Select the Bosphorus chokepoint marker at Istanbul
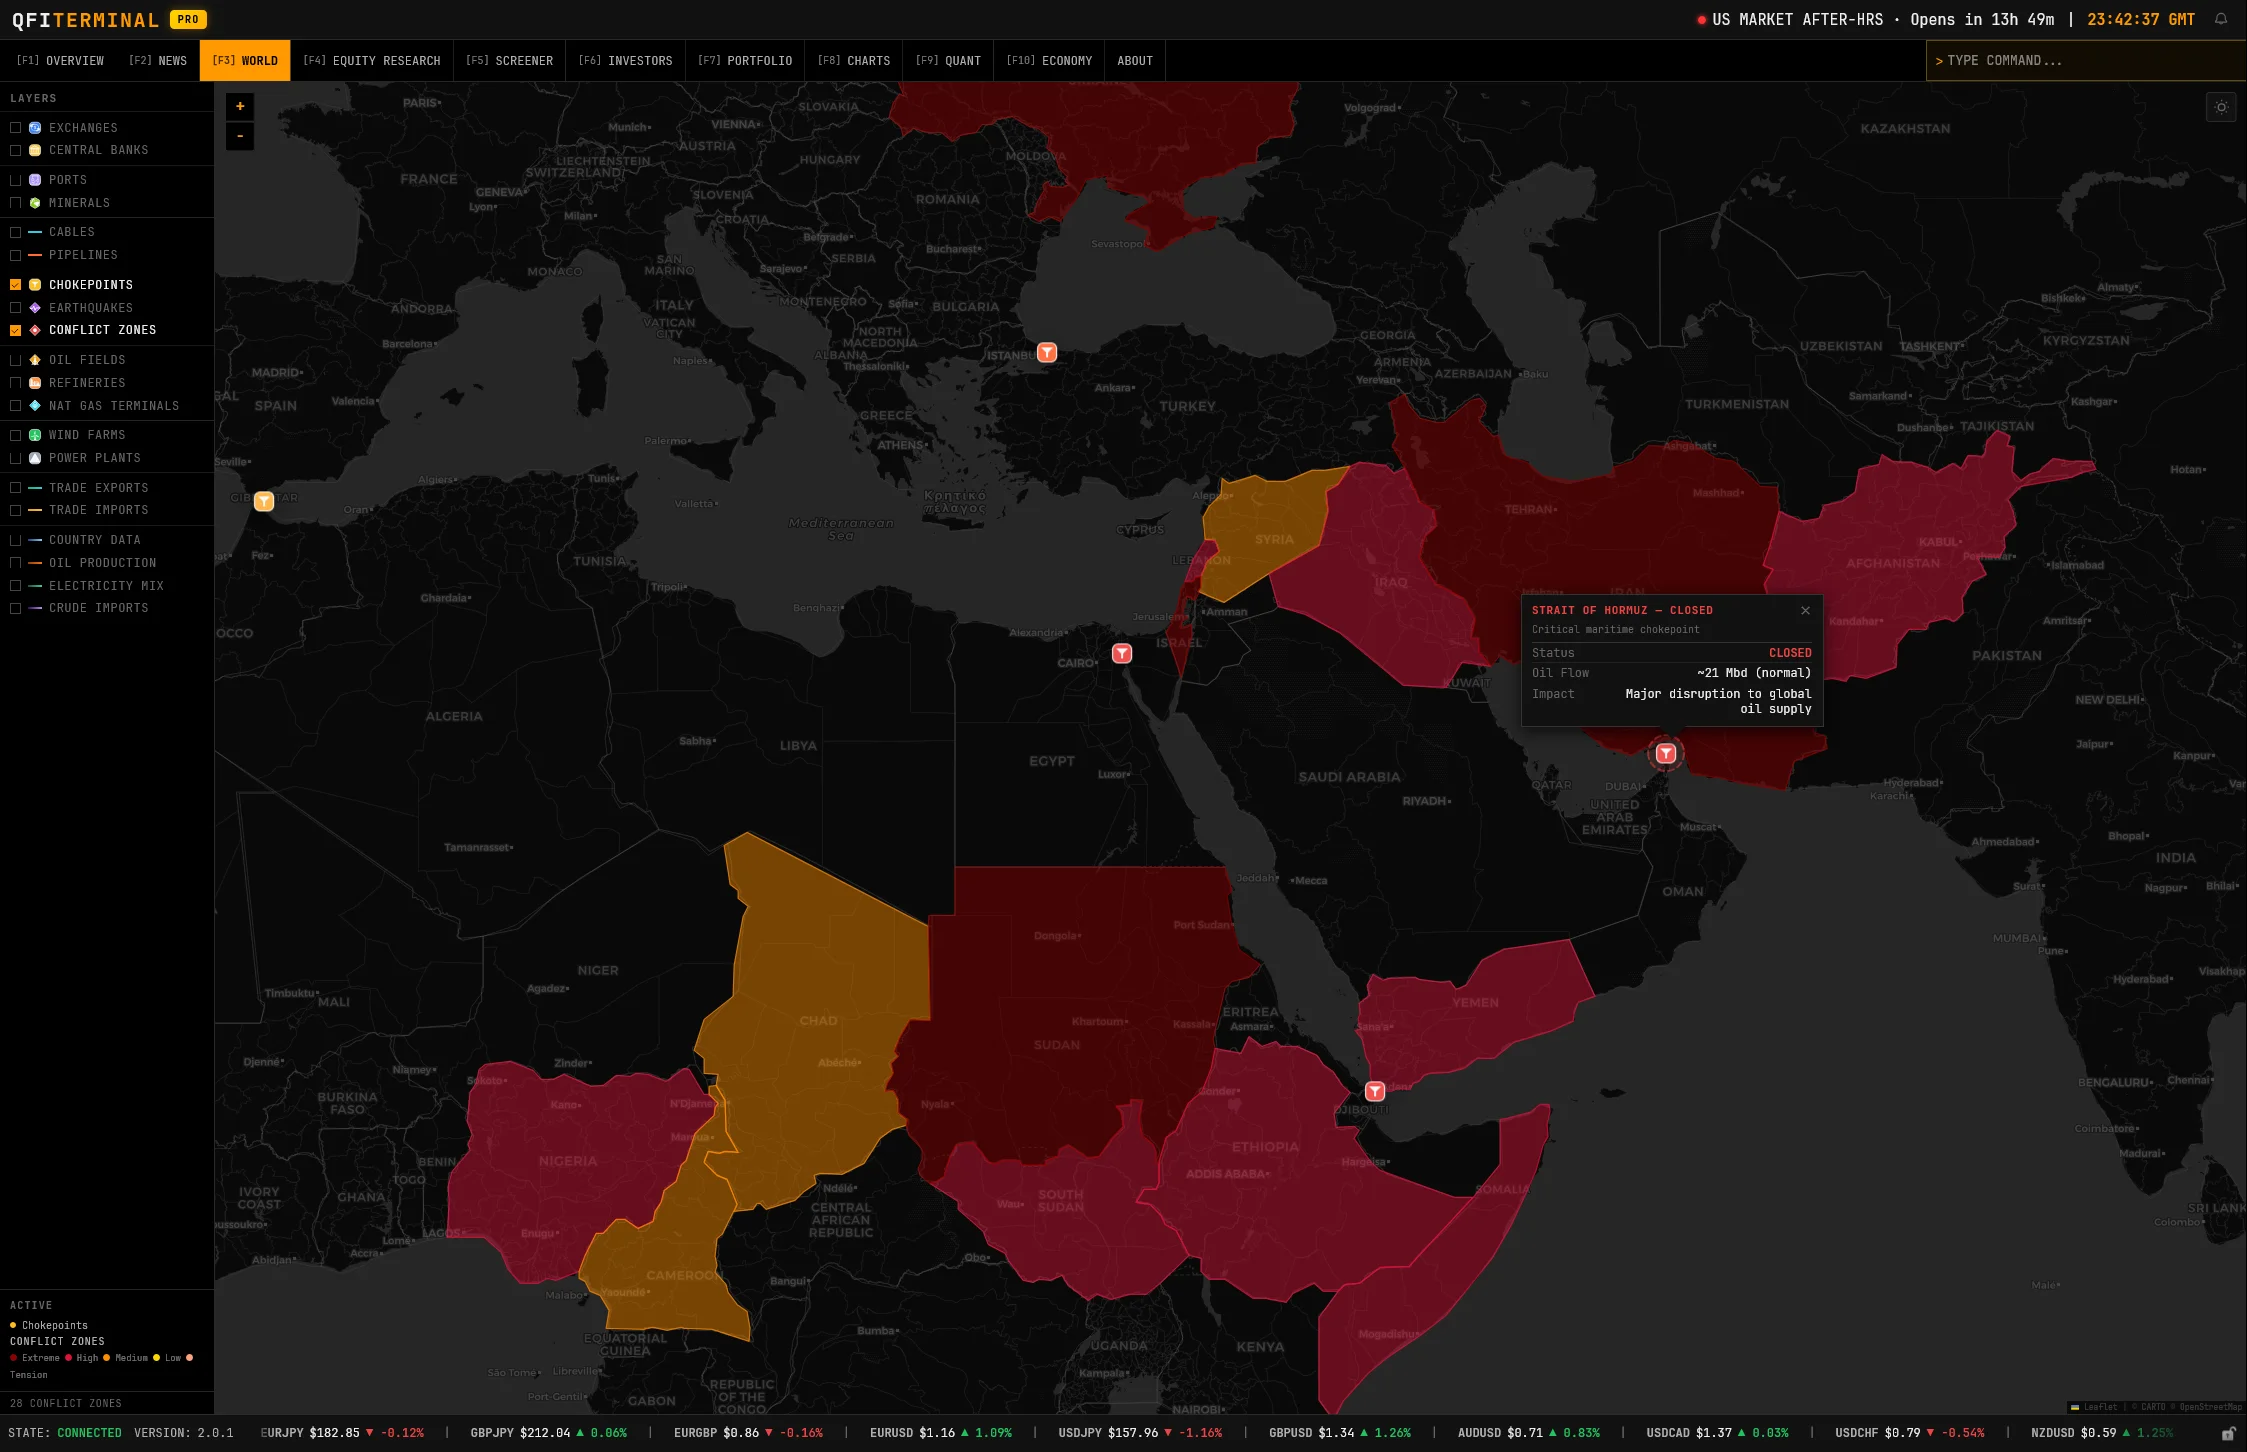 (x=1046, y=352)
